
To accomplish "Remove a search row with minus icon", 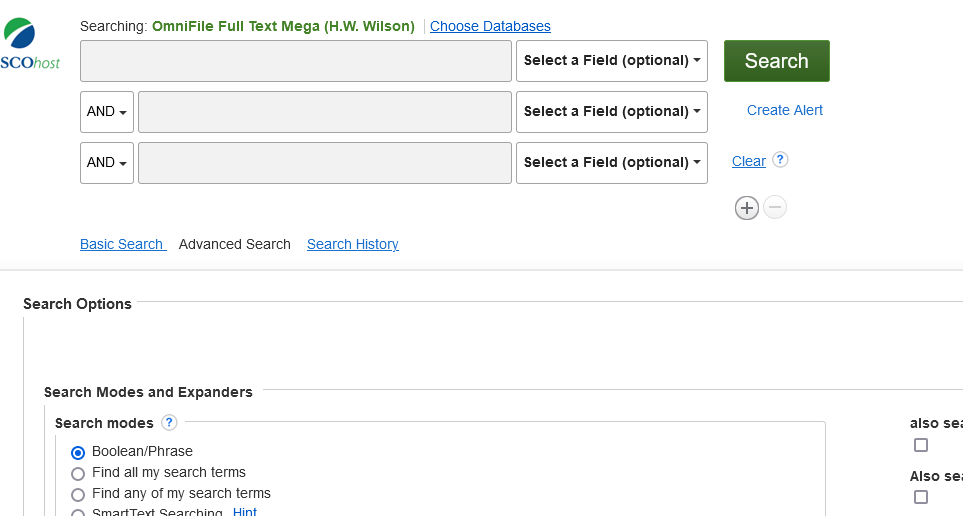I will [775, 207].
